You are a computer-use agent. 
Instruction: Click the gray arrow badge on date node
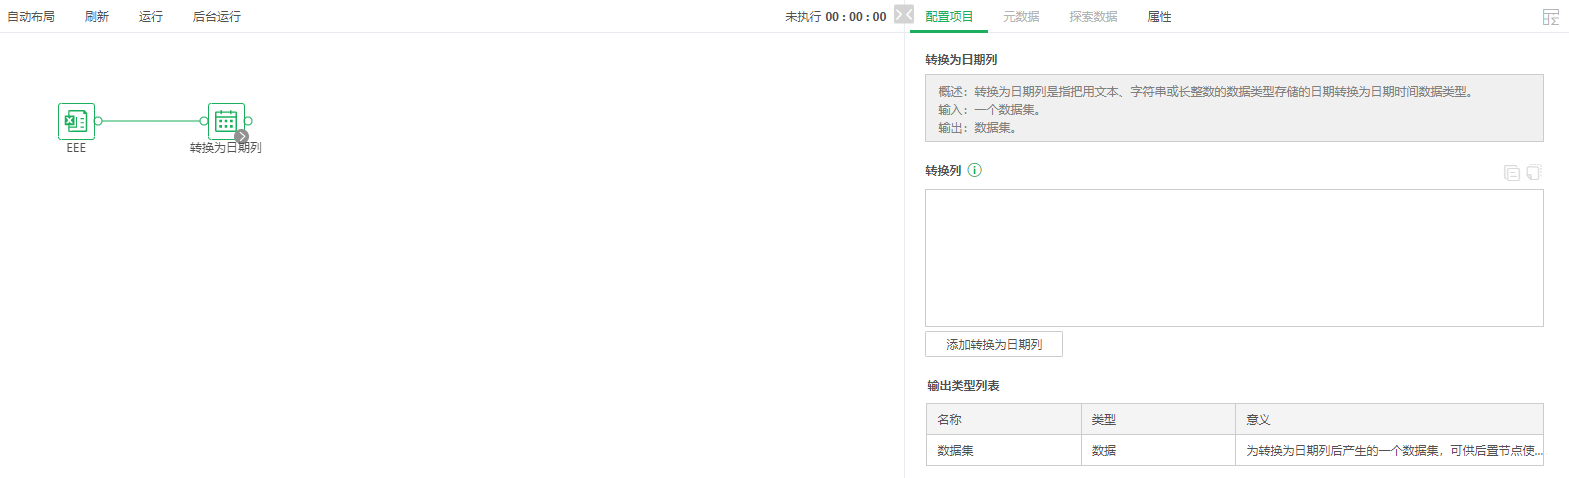[x=242, y=137]
